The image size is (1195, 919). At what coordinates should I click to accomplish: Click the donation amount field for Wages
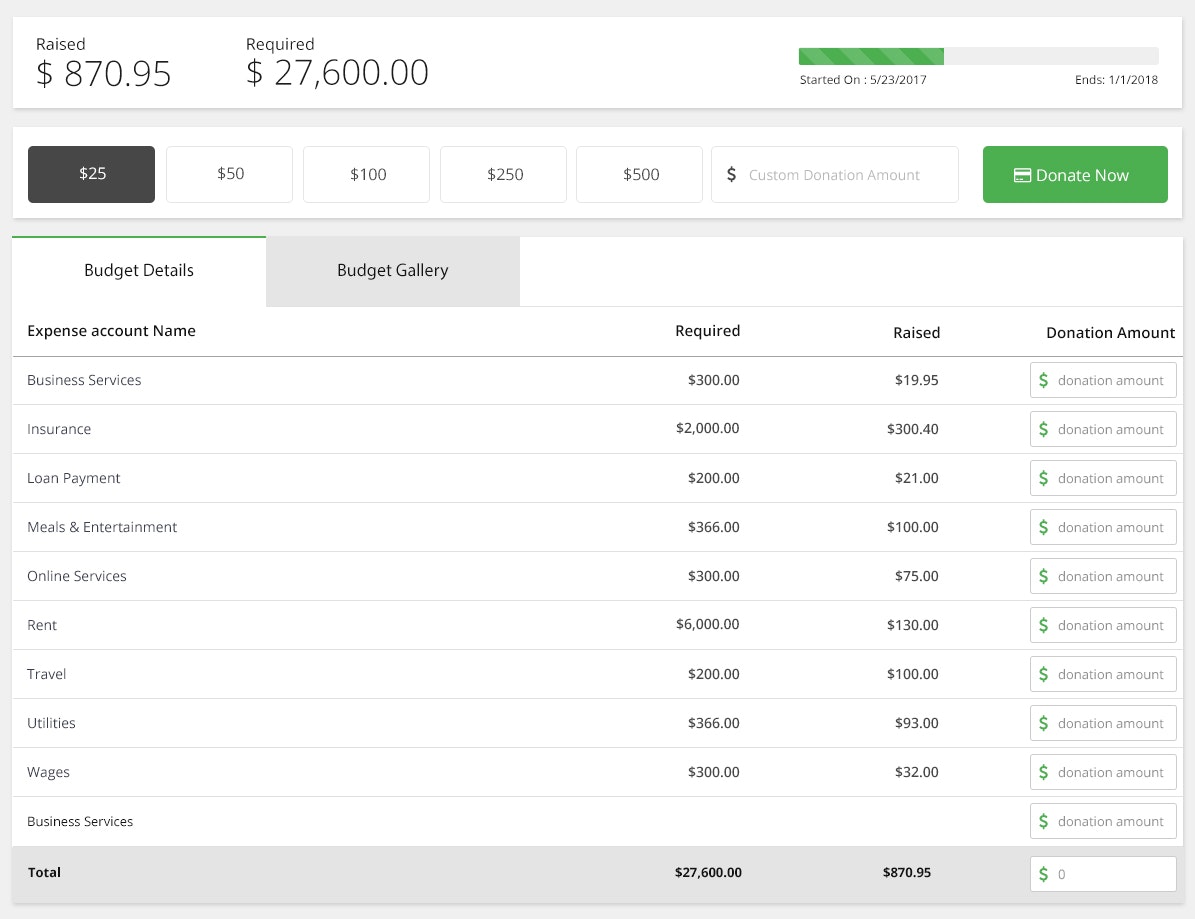(1103, 772)
